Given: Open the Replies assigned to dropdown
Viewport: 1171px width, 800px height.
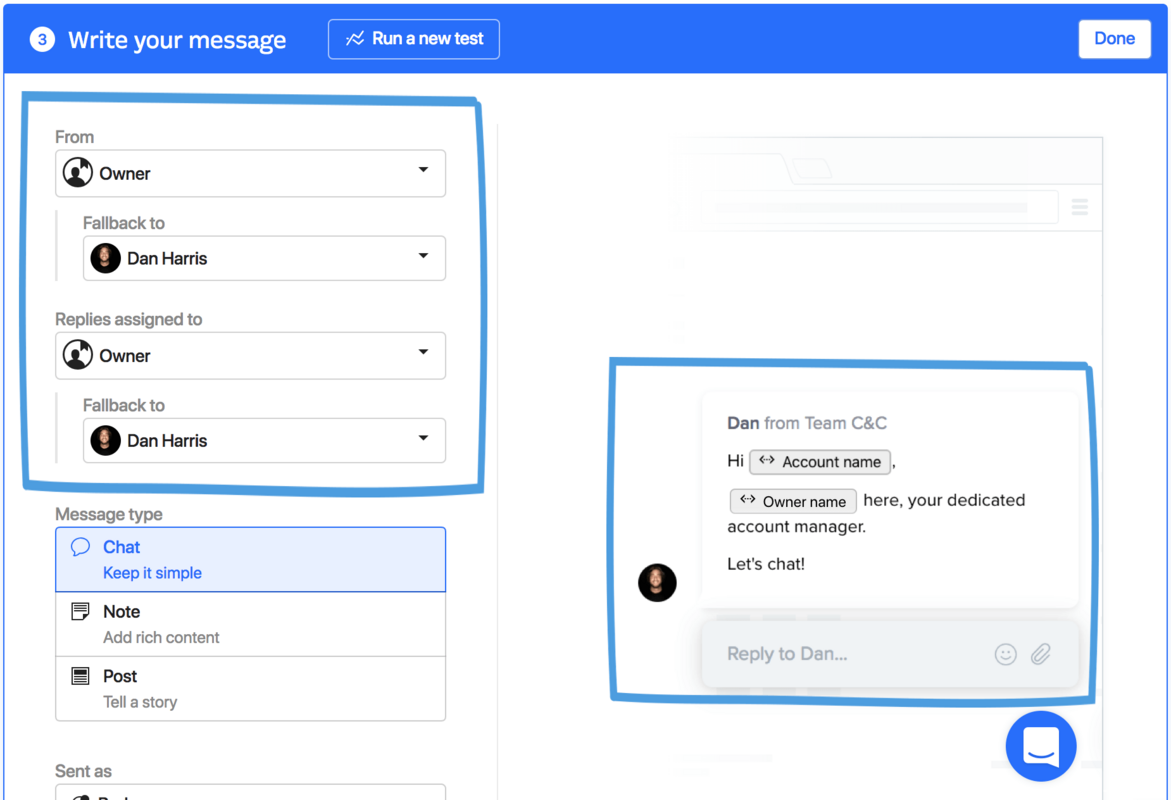Looking at the screenshot, I should pyautogui.click(x=250, y=355).
